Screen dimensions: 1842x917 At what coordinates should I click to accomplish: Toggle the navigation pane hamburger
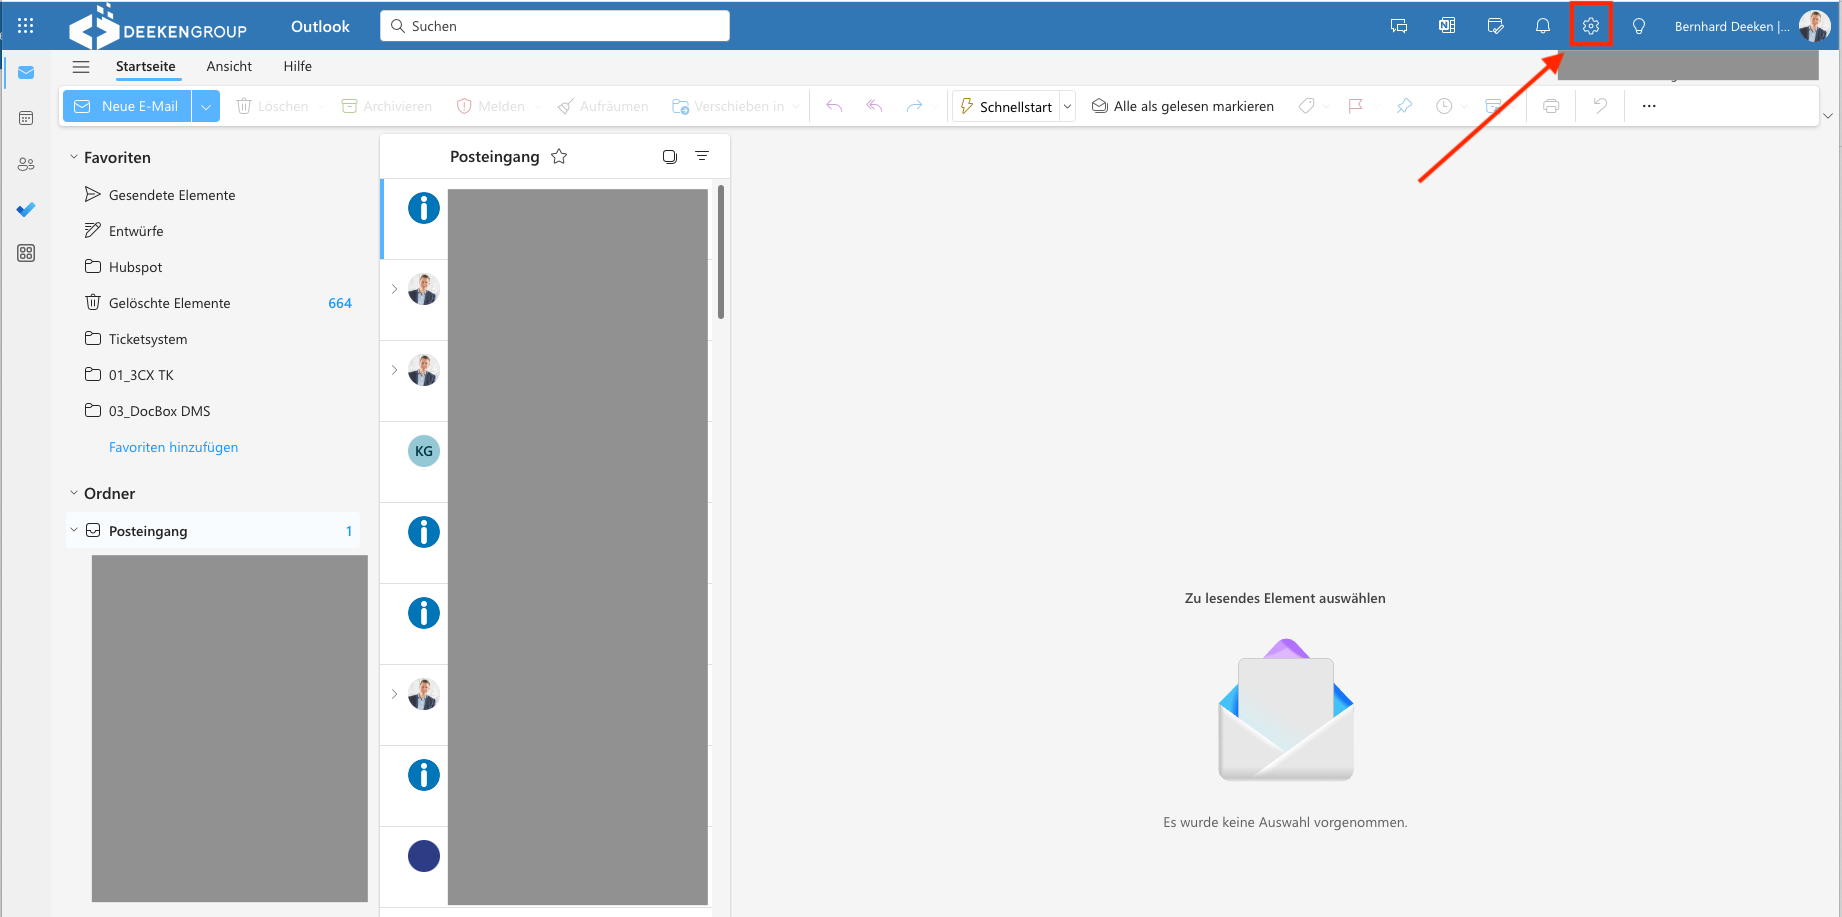pyautogui.click(x=81, y=67)
